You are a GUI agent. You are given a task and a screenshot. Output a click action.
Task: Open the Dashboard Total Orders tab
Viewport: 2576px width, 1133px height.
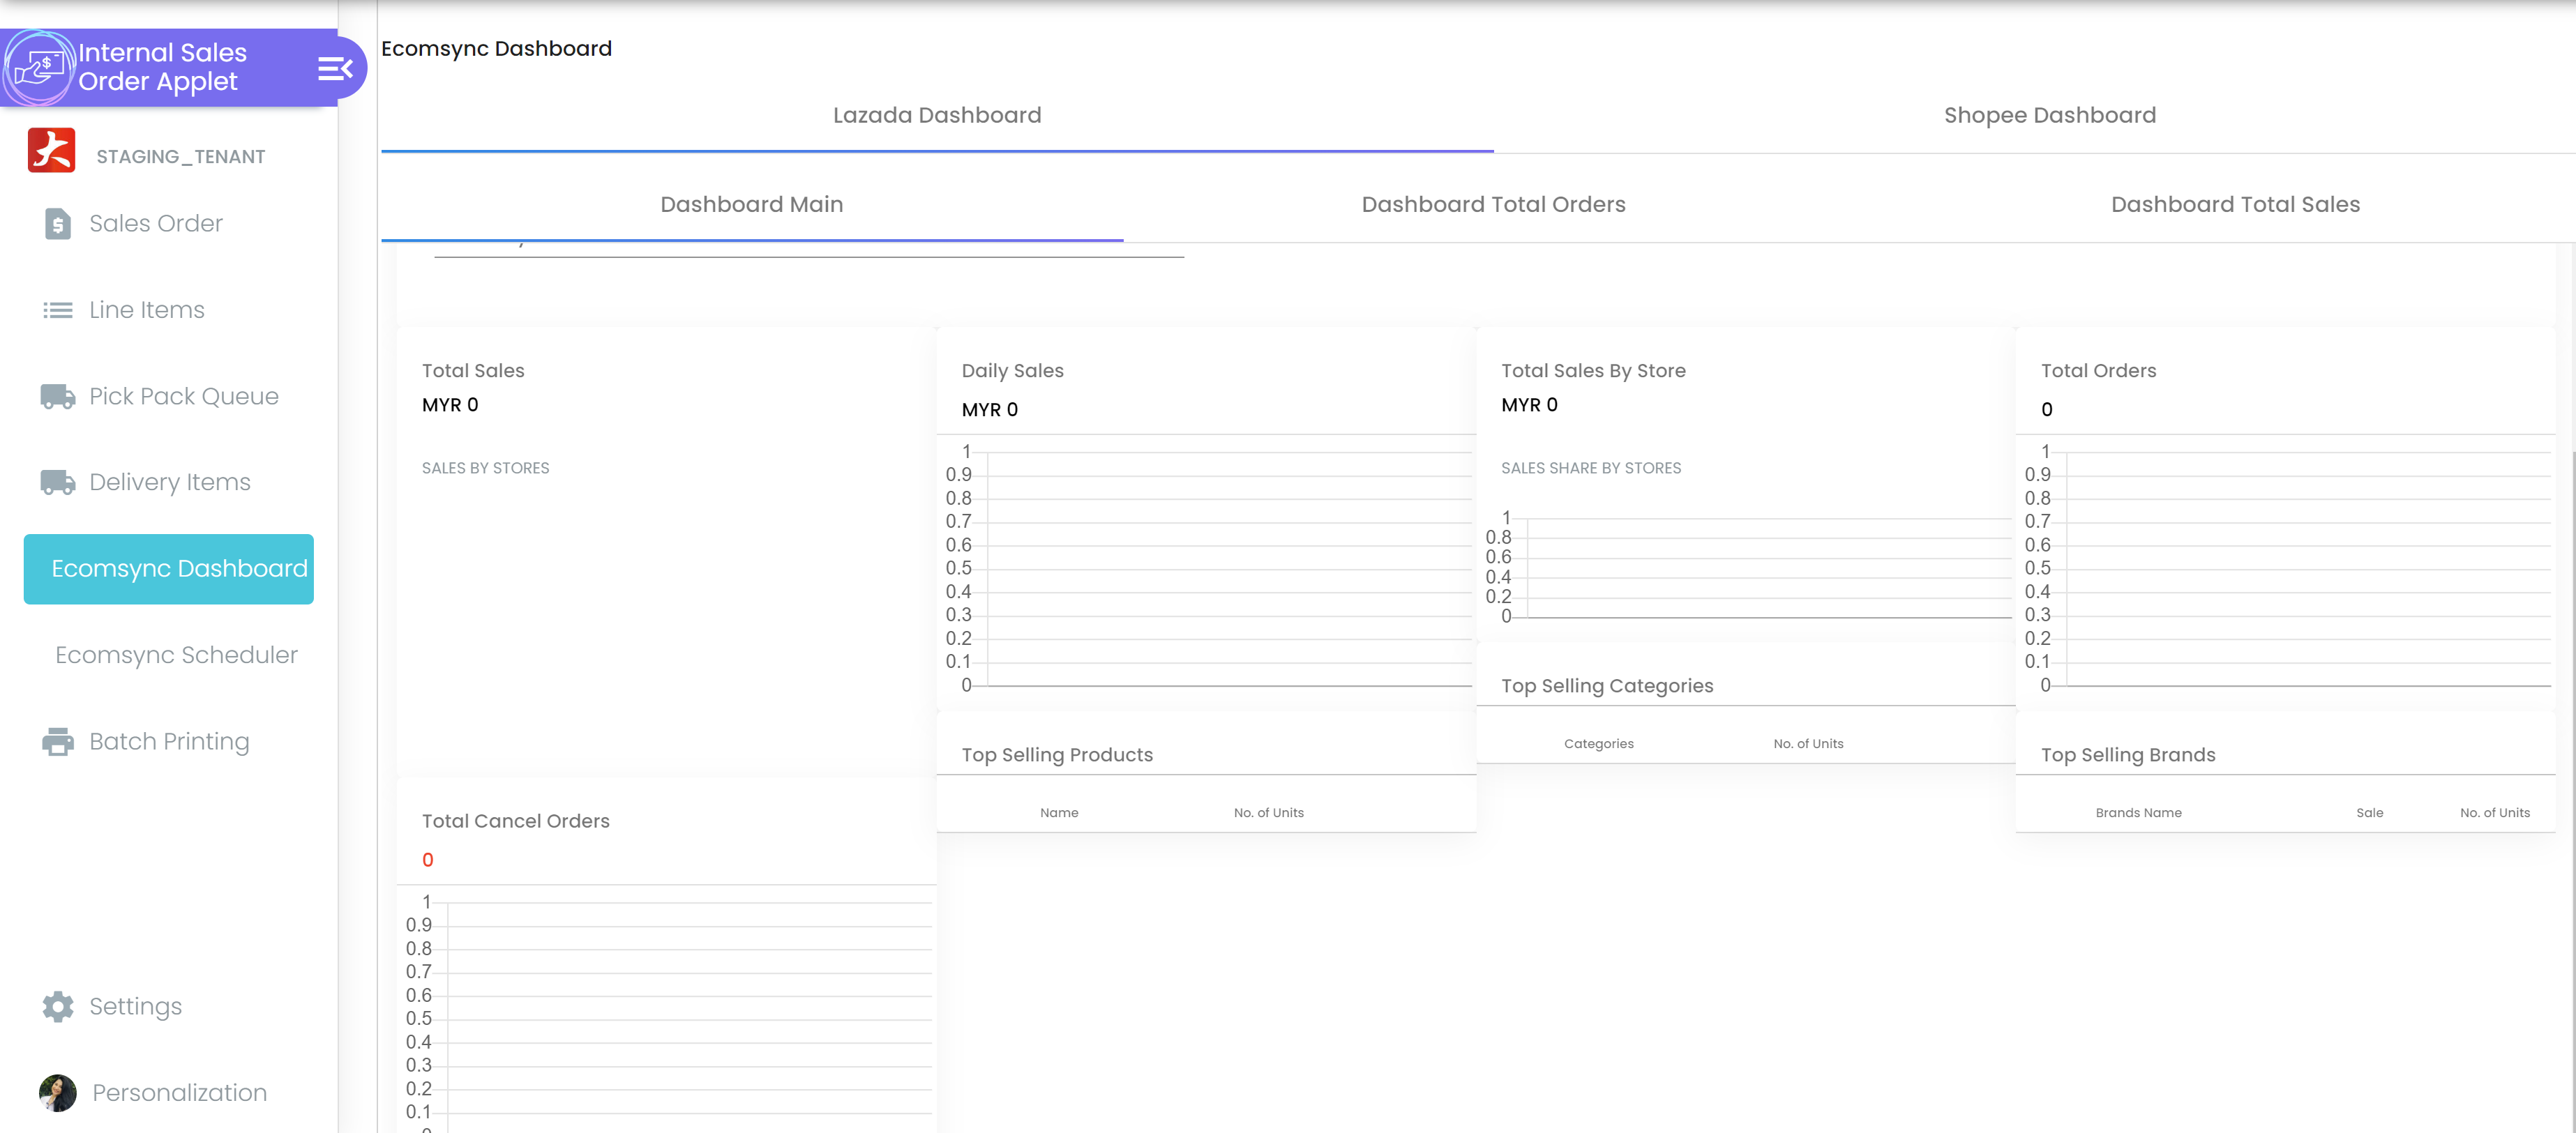coord(1493,205)
